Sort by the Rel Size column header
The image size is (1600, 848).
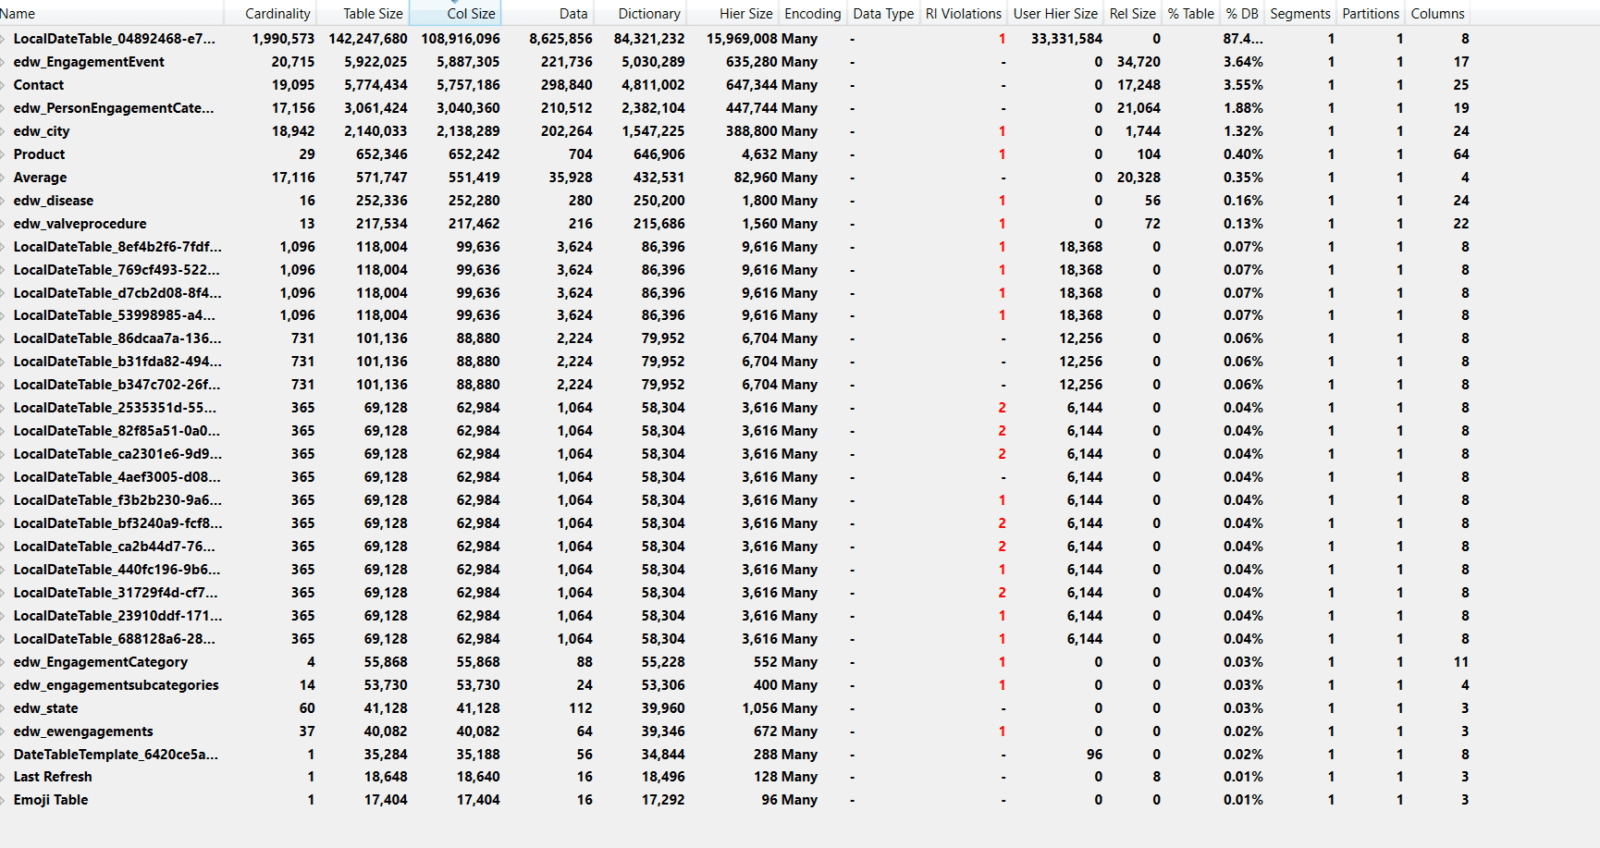point(1132,14)
